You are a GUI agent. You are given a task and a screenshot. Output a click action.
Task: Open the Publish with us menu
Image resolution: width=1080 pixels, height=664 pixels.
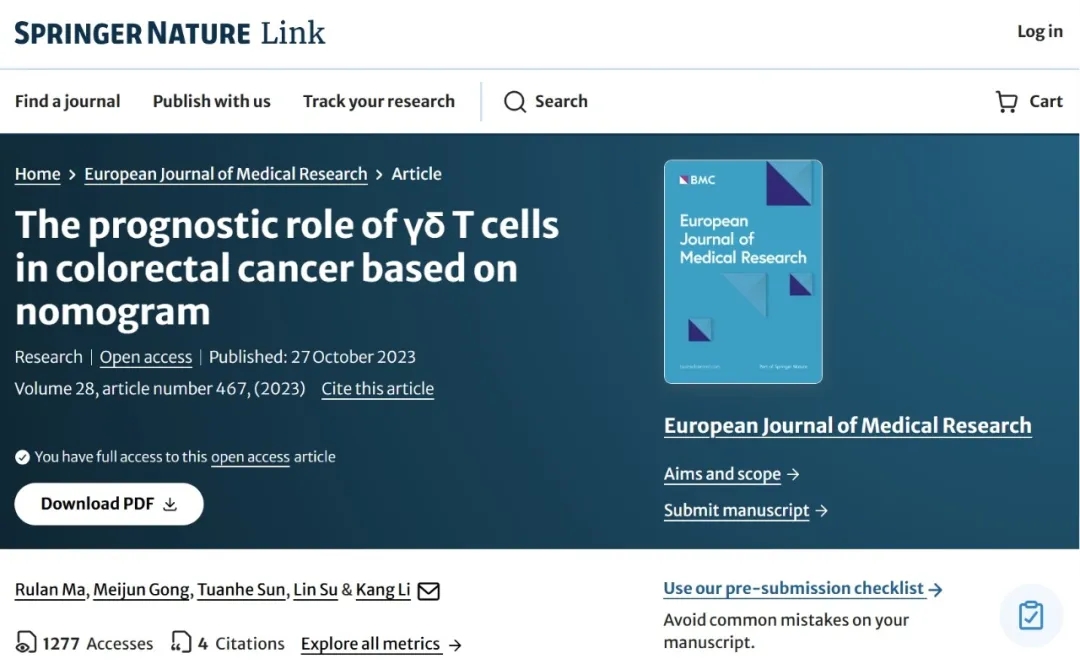point(211,102)
